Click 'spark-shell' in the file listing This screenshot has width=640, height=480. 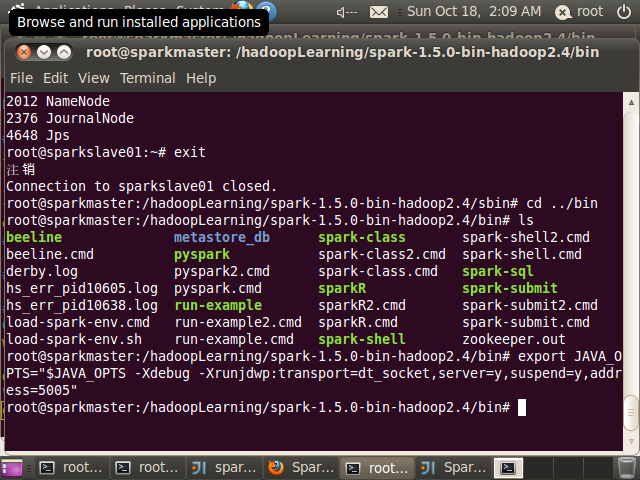pyautogui.click(x=362, y=339)
